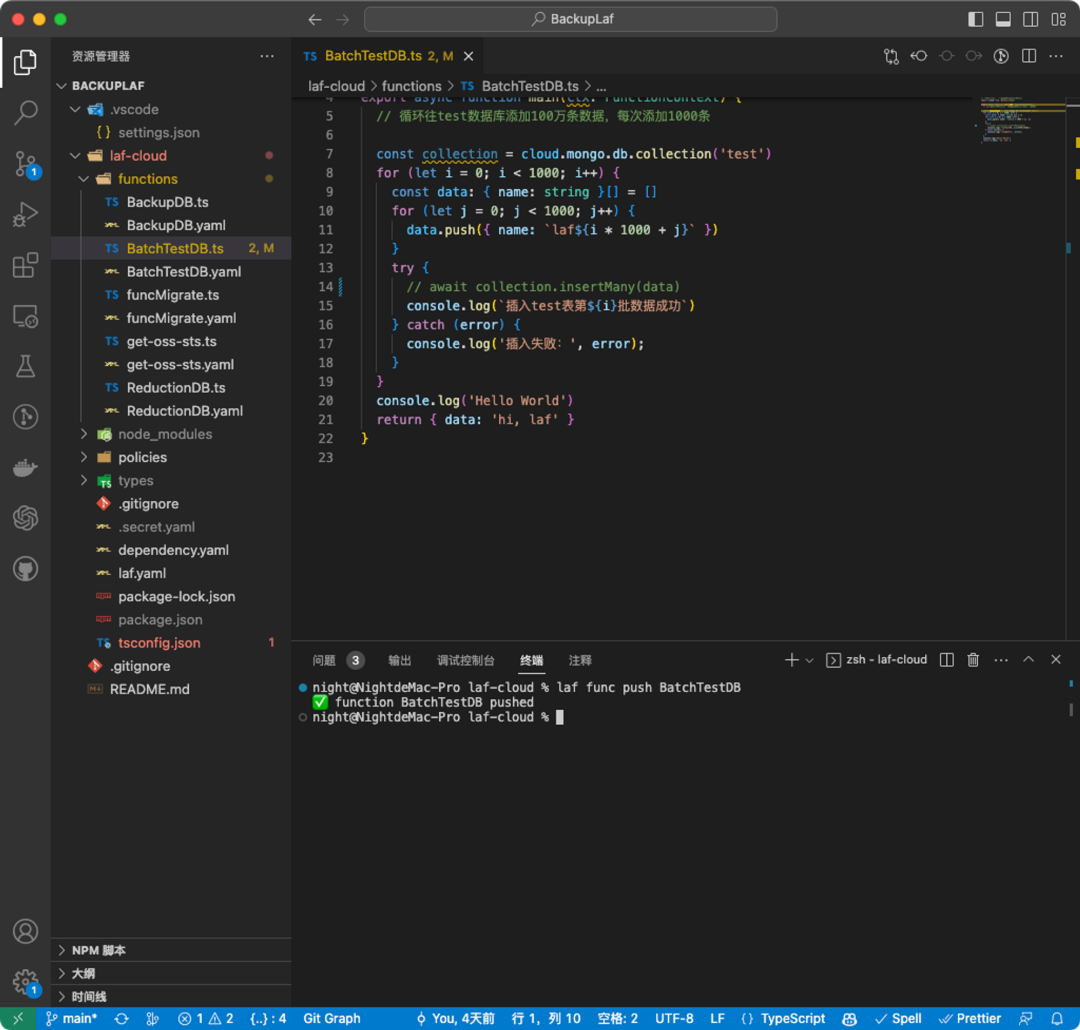This screenshot has width=1080, height=1030.
Task: Collapse the laf-cloud folder
Action: (76, 156)
